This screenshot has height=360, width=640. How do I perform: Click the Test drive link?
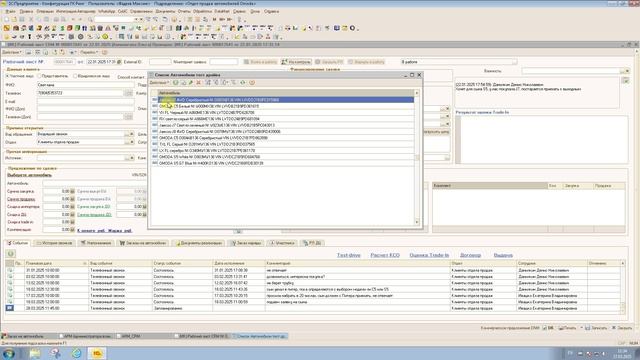click(x=349, y=255)
